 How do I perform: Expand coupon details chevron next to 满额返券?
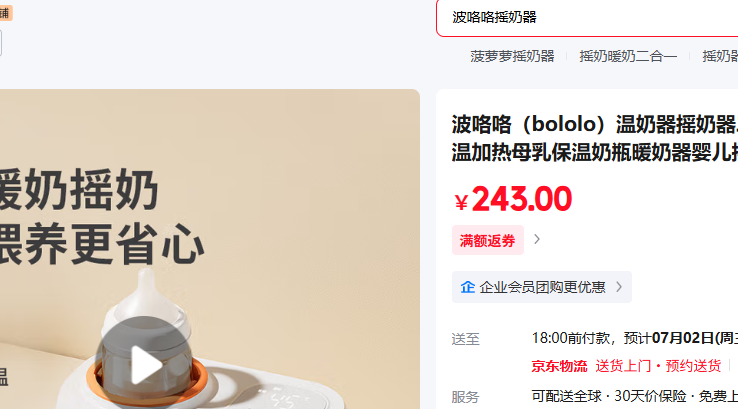tap(537, 240)
